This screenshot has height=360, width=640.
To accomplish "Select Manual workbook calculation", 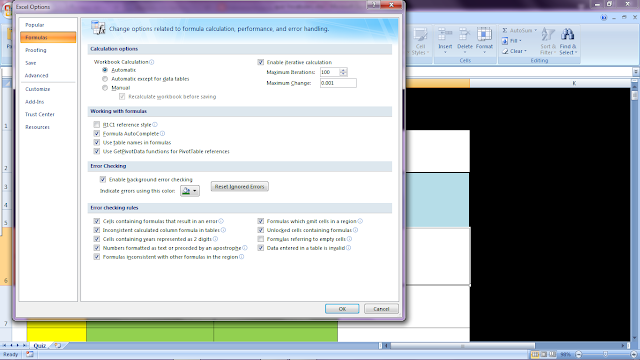I will coord(105,88).
